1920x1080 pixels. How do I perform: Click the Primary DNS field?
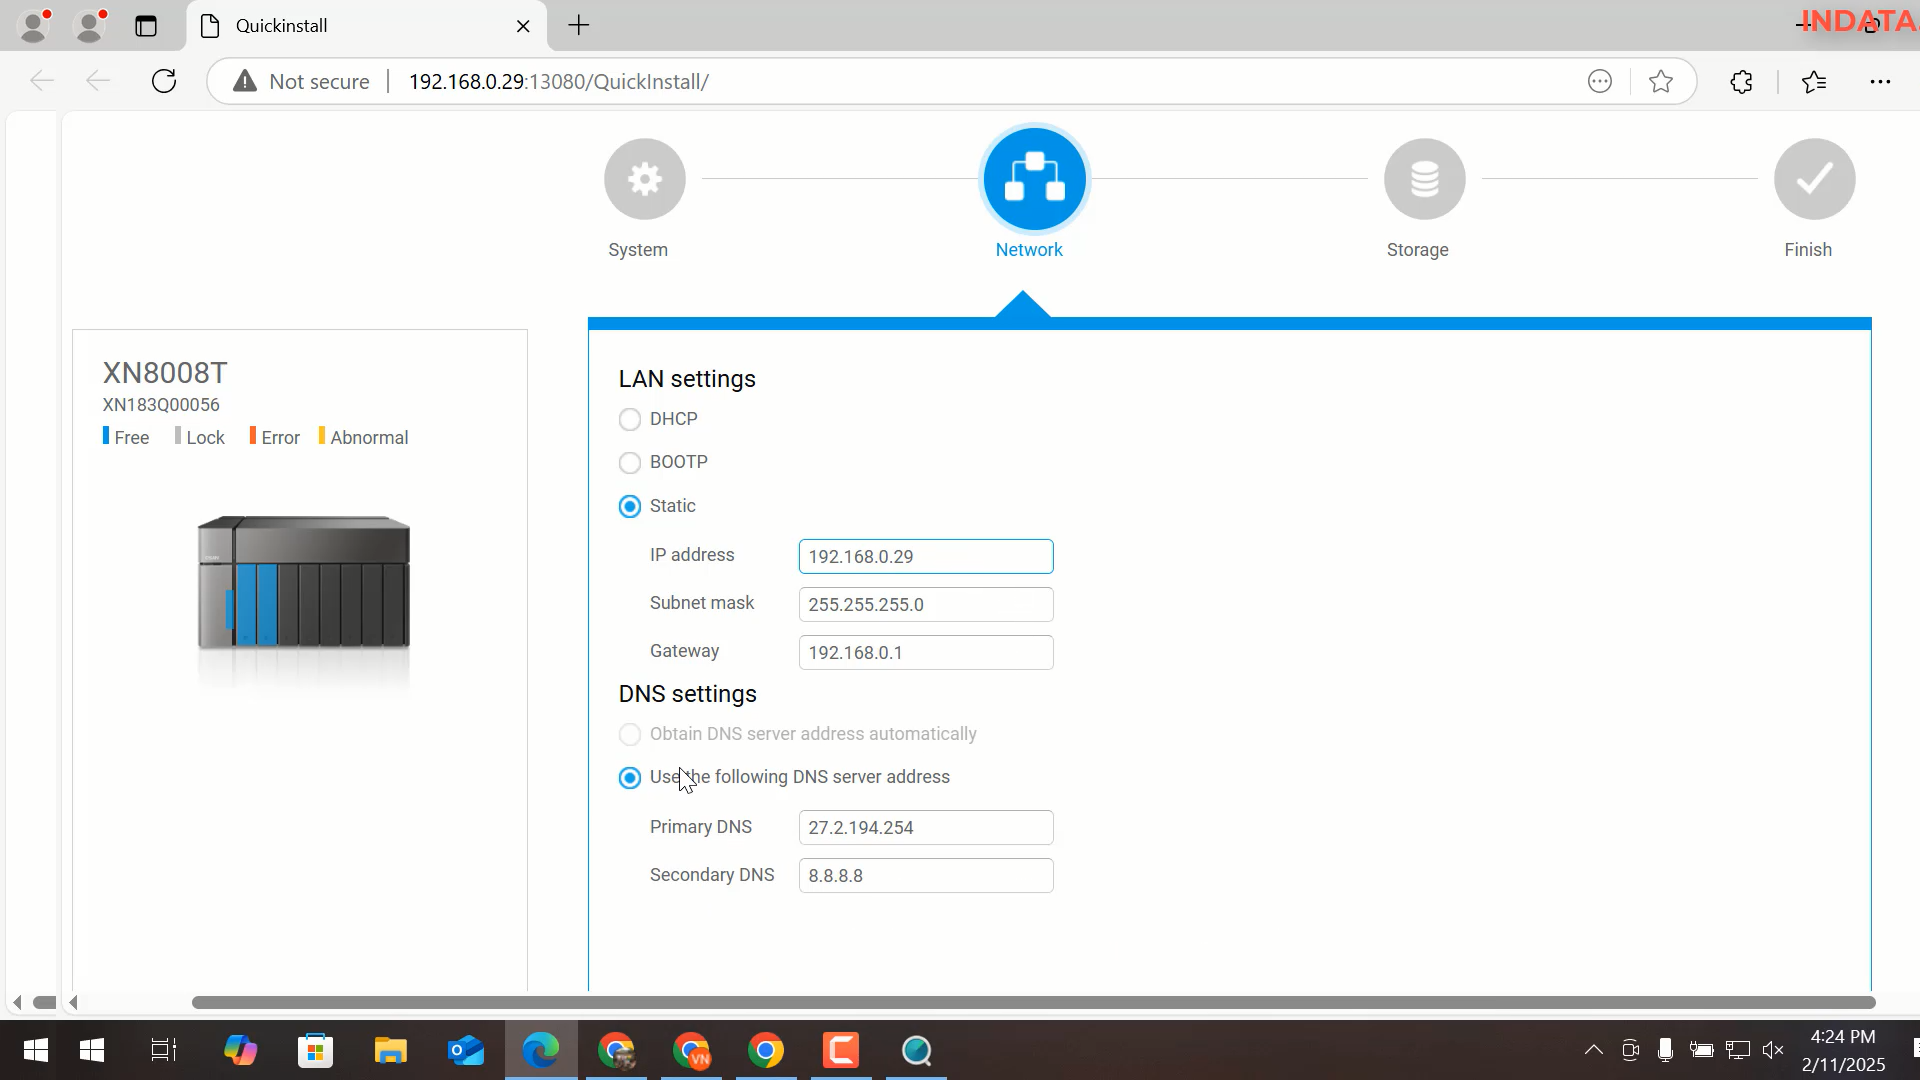(x=926, y=827)
